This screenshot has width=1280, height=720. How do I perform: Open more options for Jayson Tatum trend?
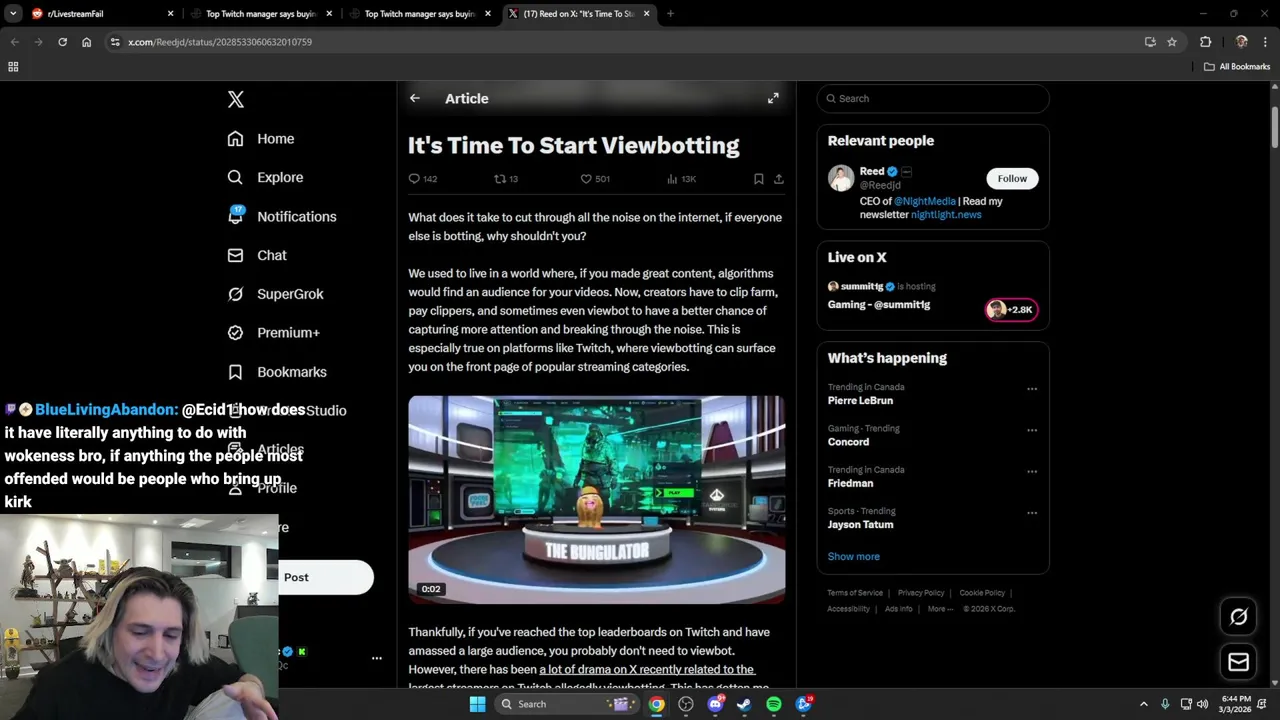[1032, 513]
